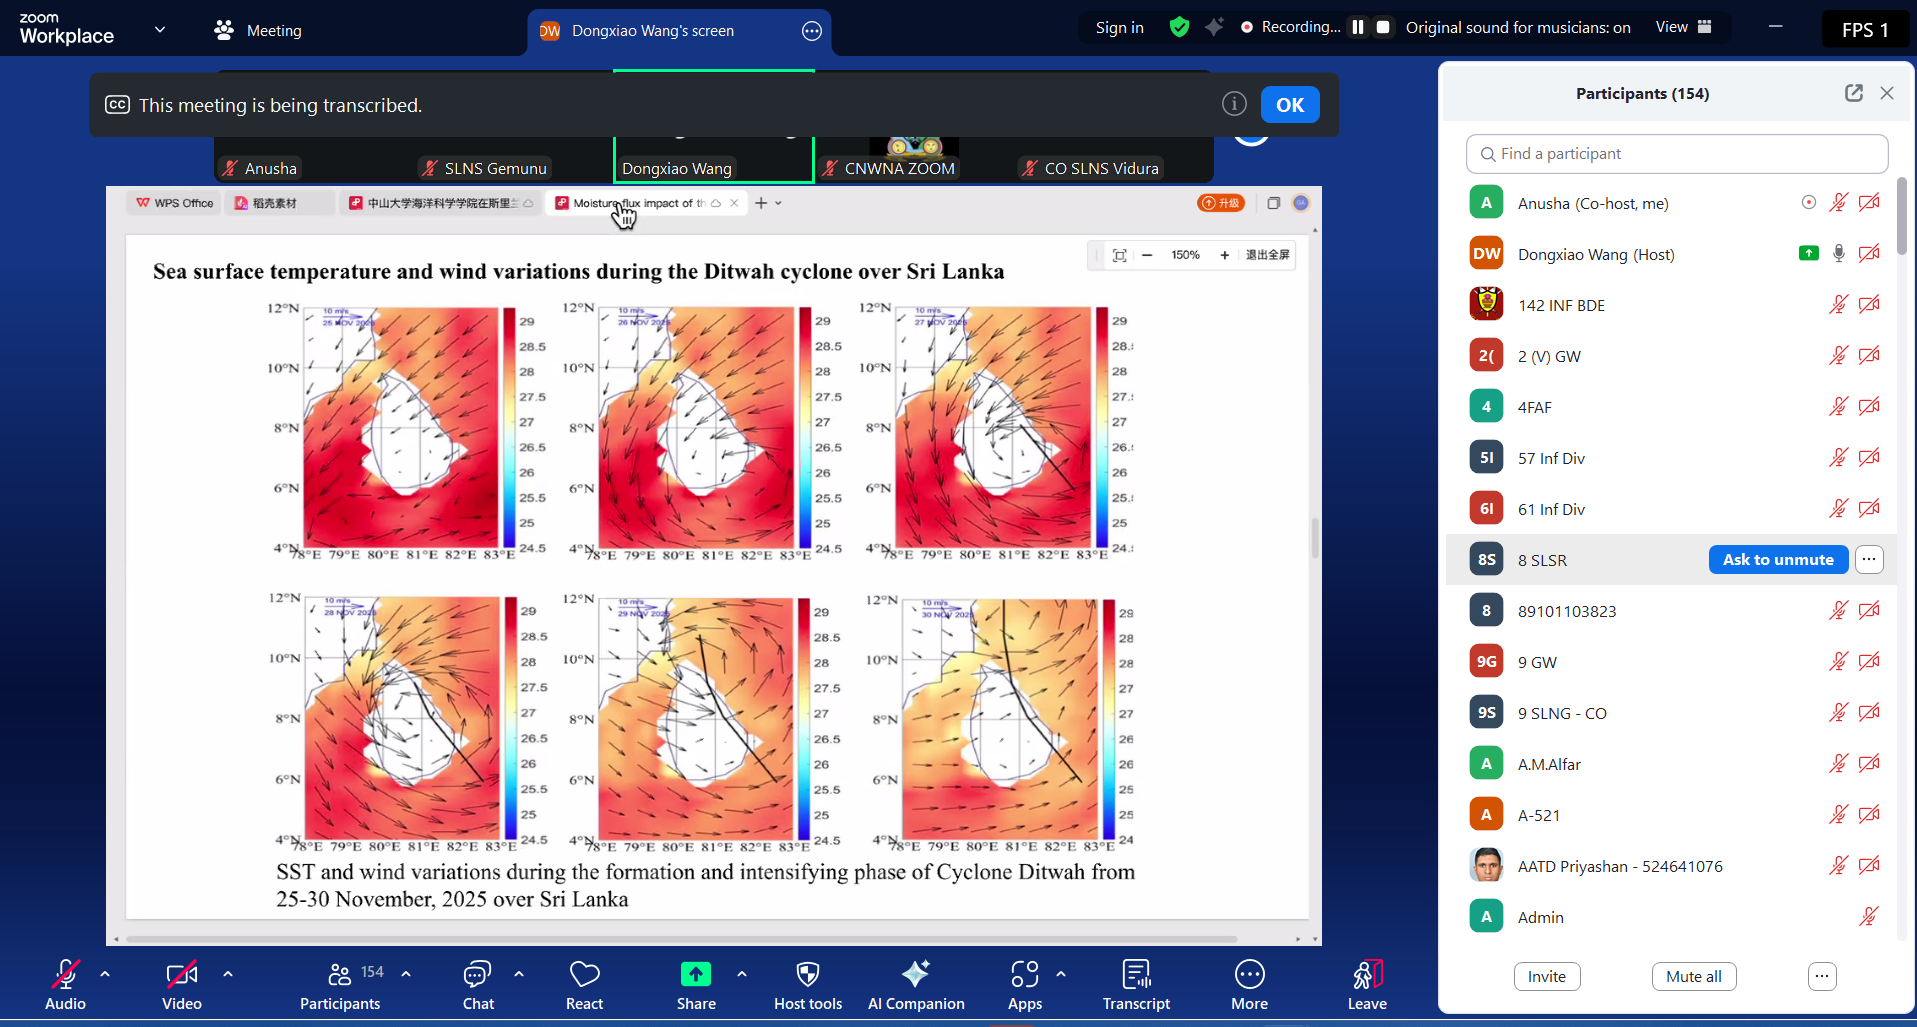Expand the audio options chevron
1917x1027 pixels.
pyautogui.click(x=104, y=975)
